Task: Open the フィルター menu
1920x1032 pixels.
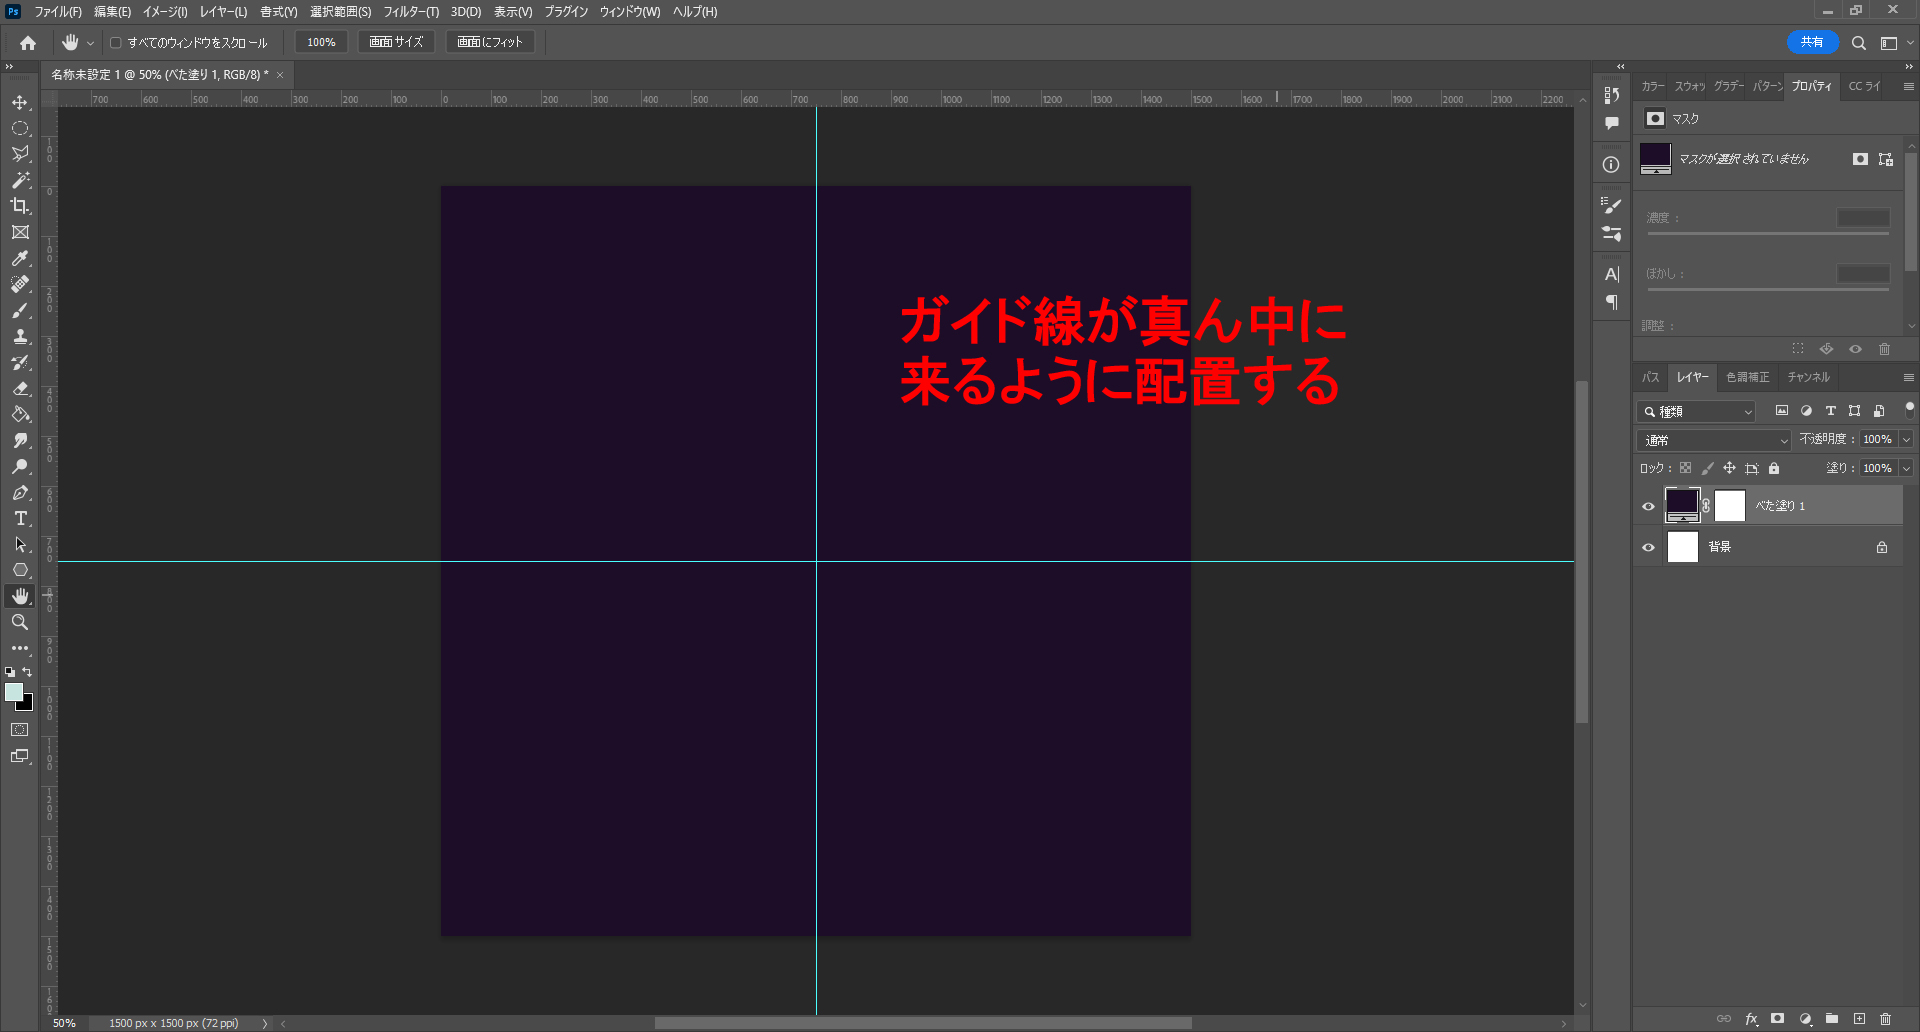Action: [410, 12]
